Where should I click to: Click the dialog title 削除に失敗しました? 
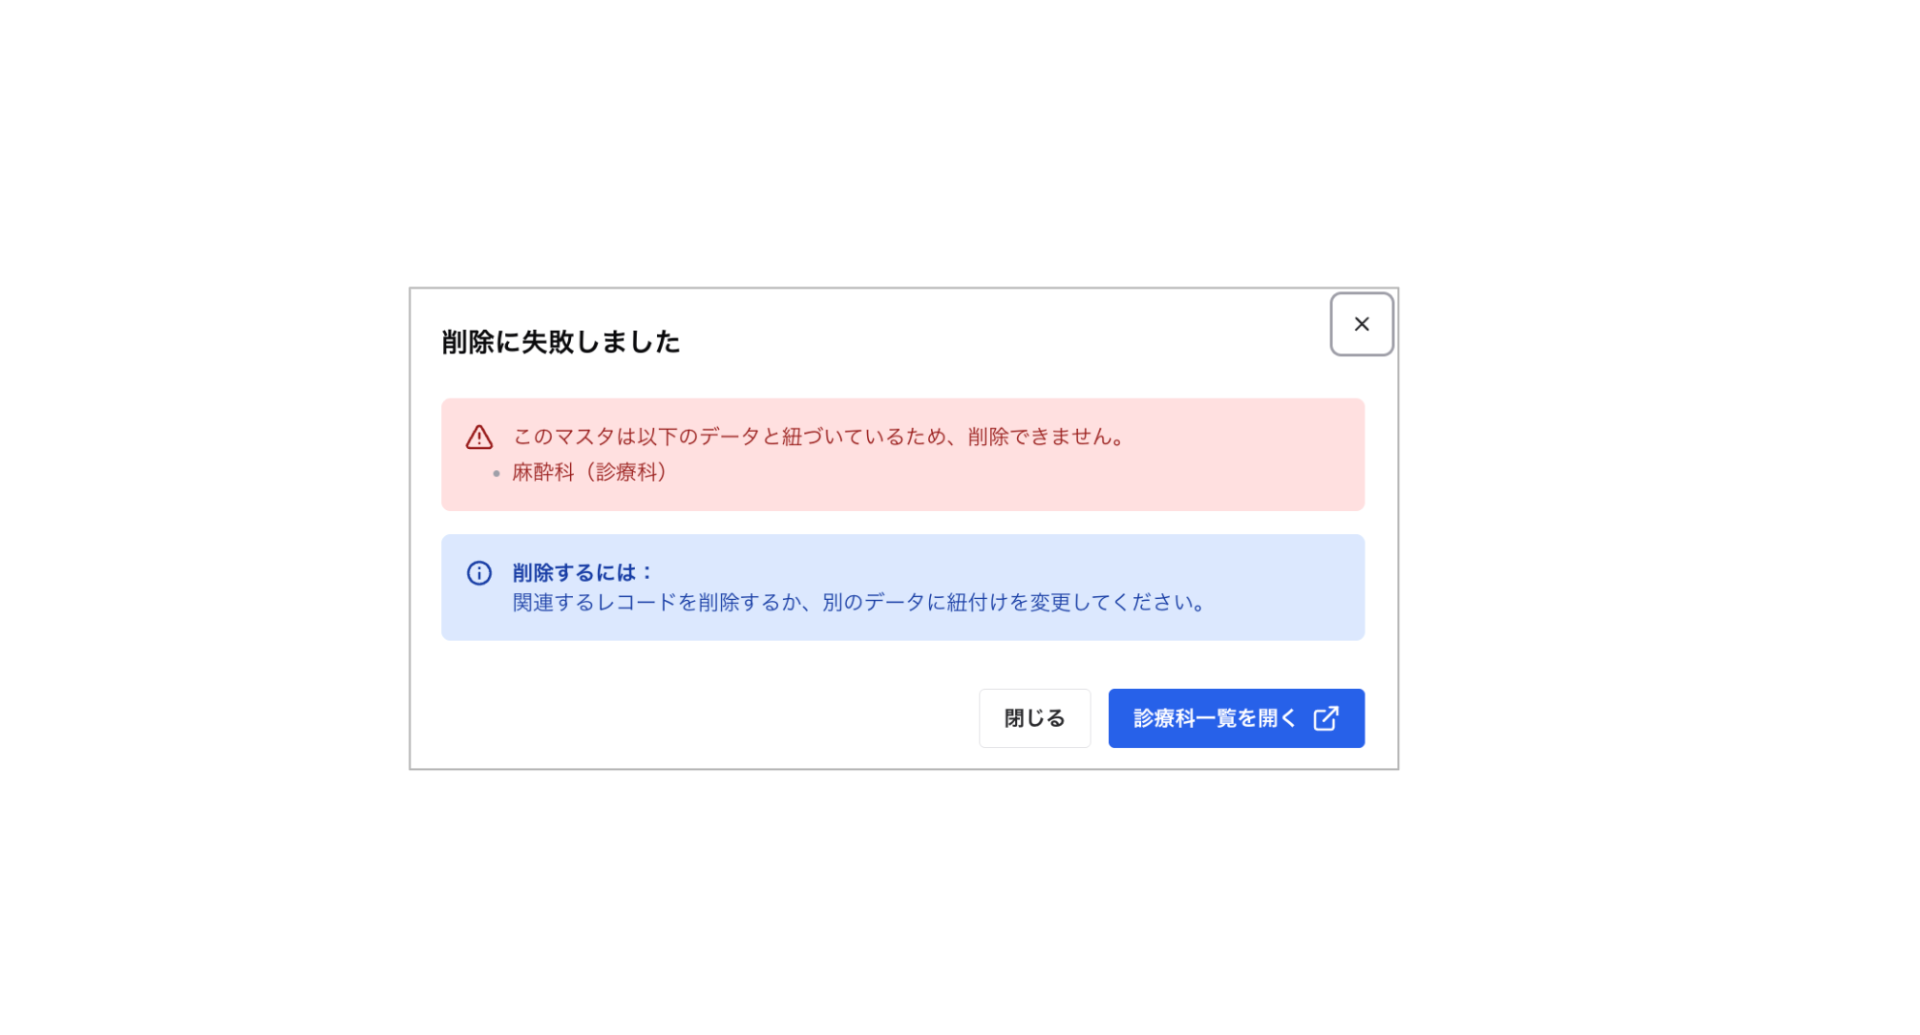[560, 342]
